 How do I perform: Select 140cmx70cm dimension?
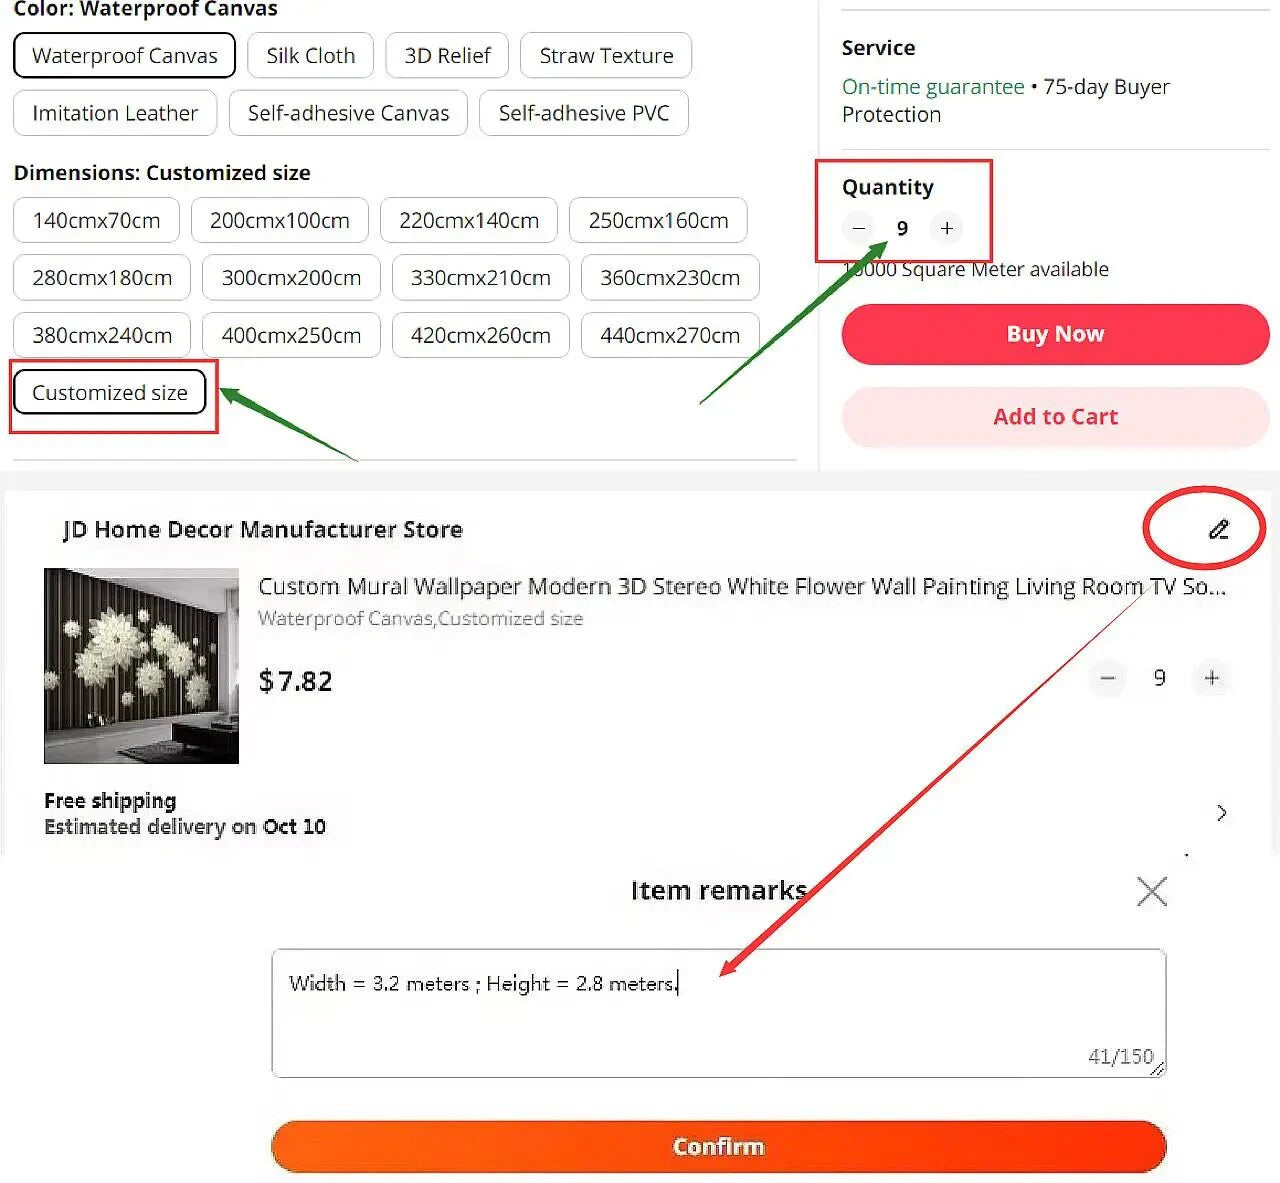tap(96, 220)
